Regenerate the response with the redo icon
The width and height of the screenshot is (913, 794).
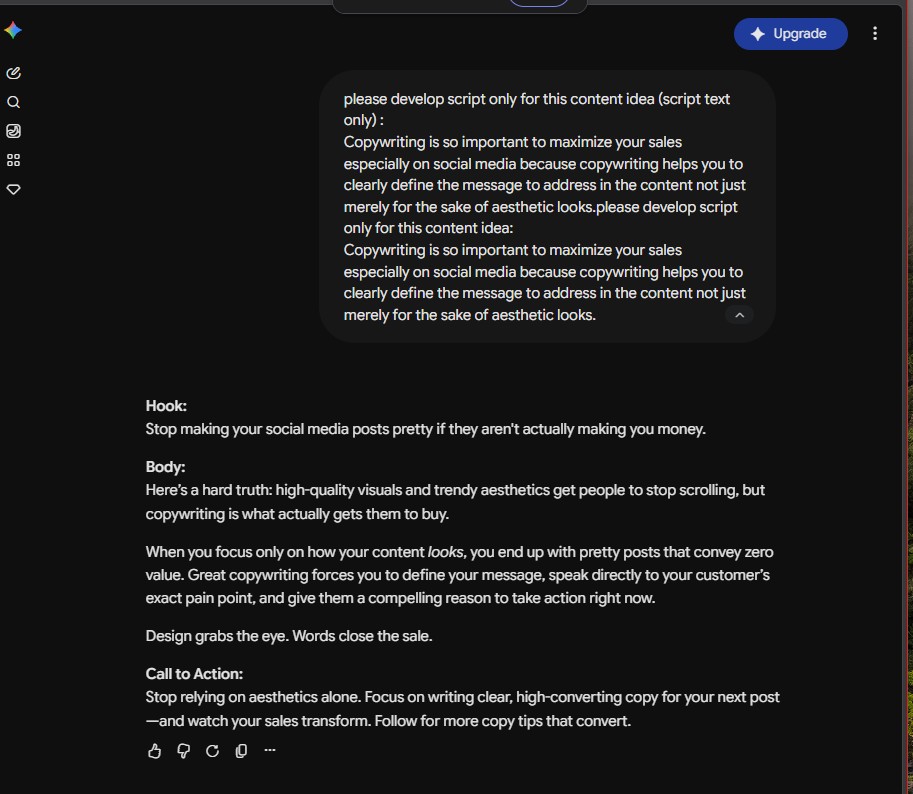213,751
